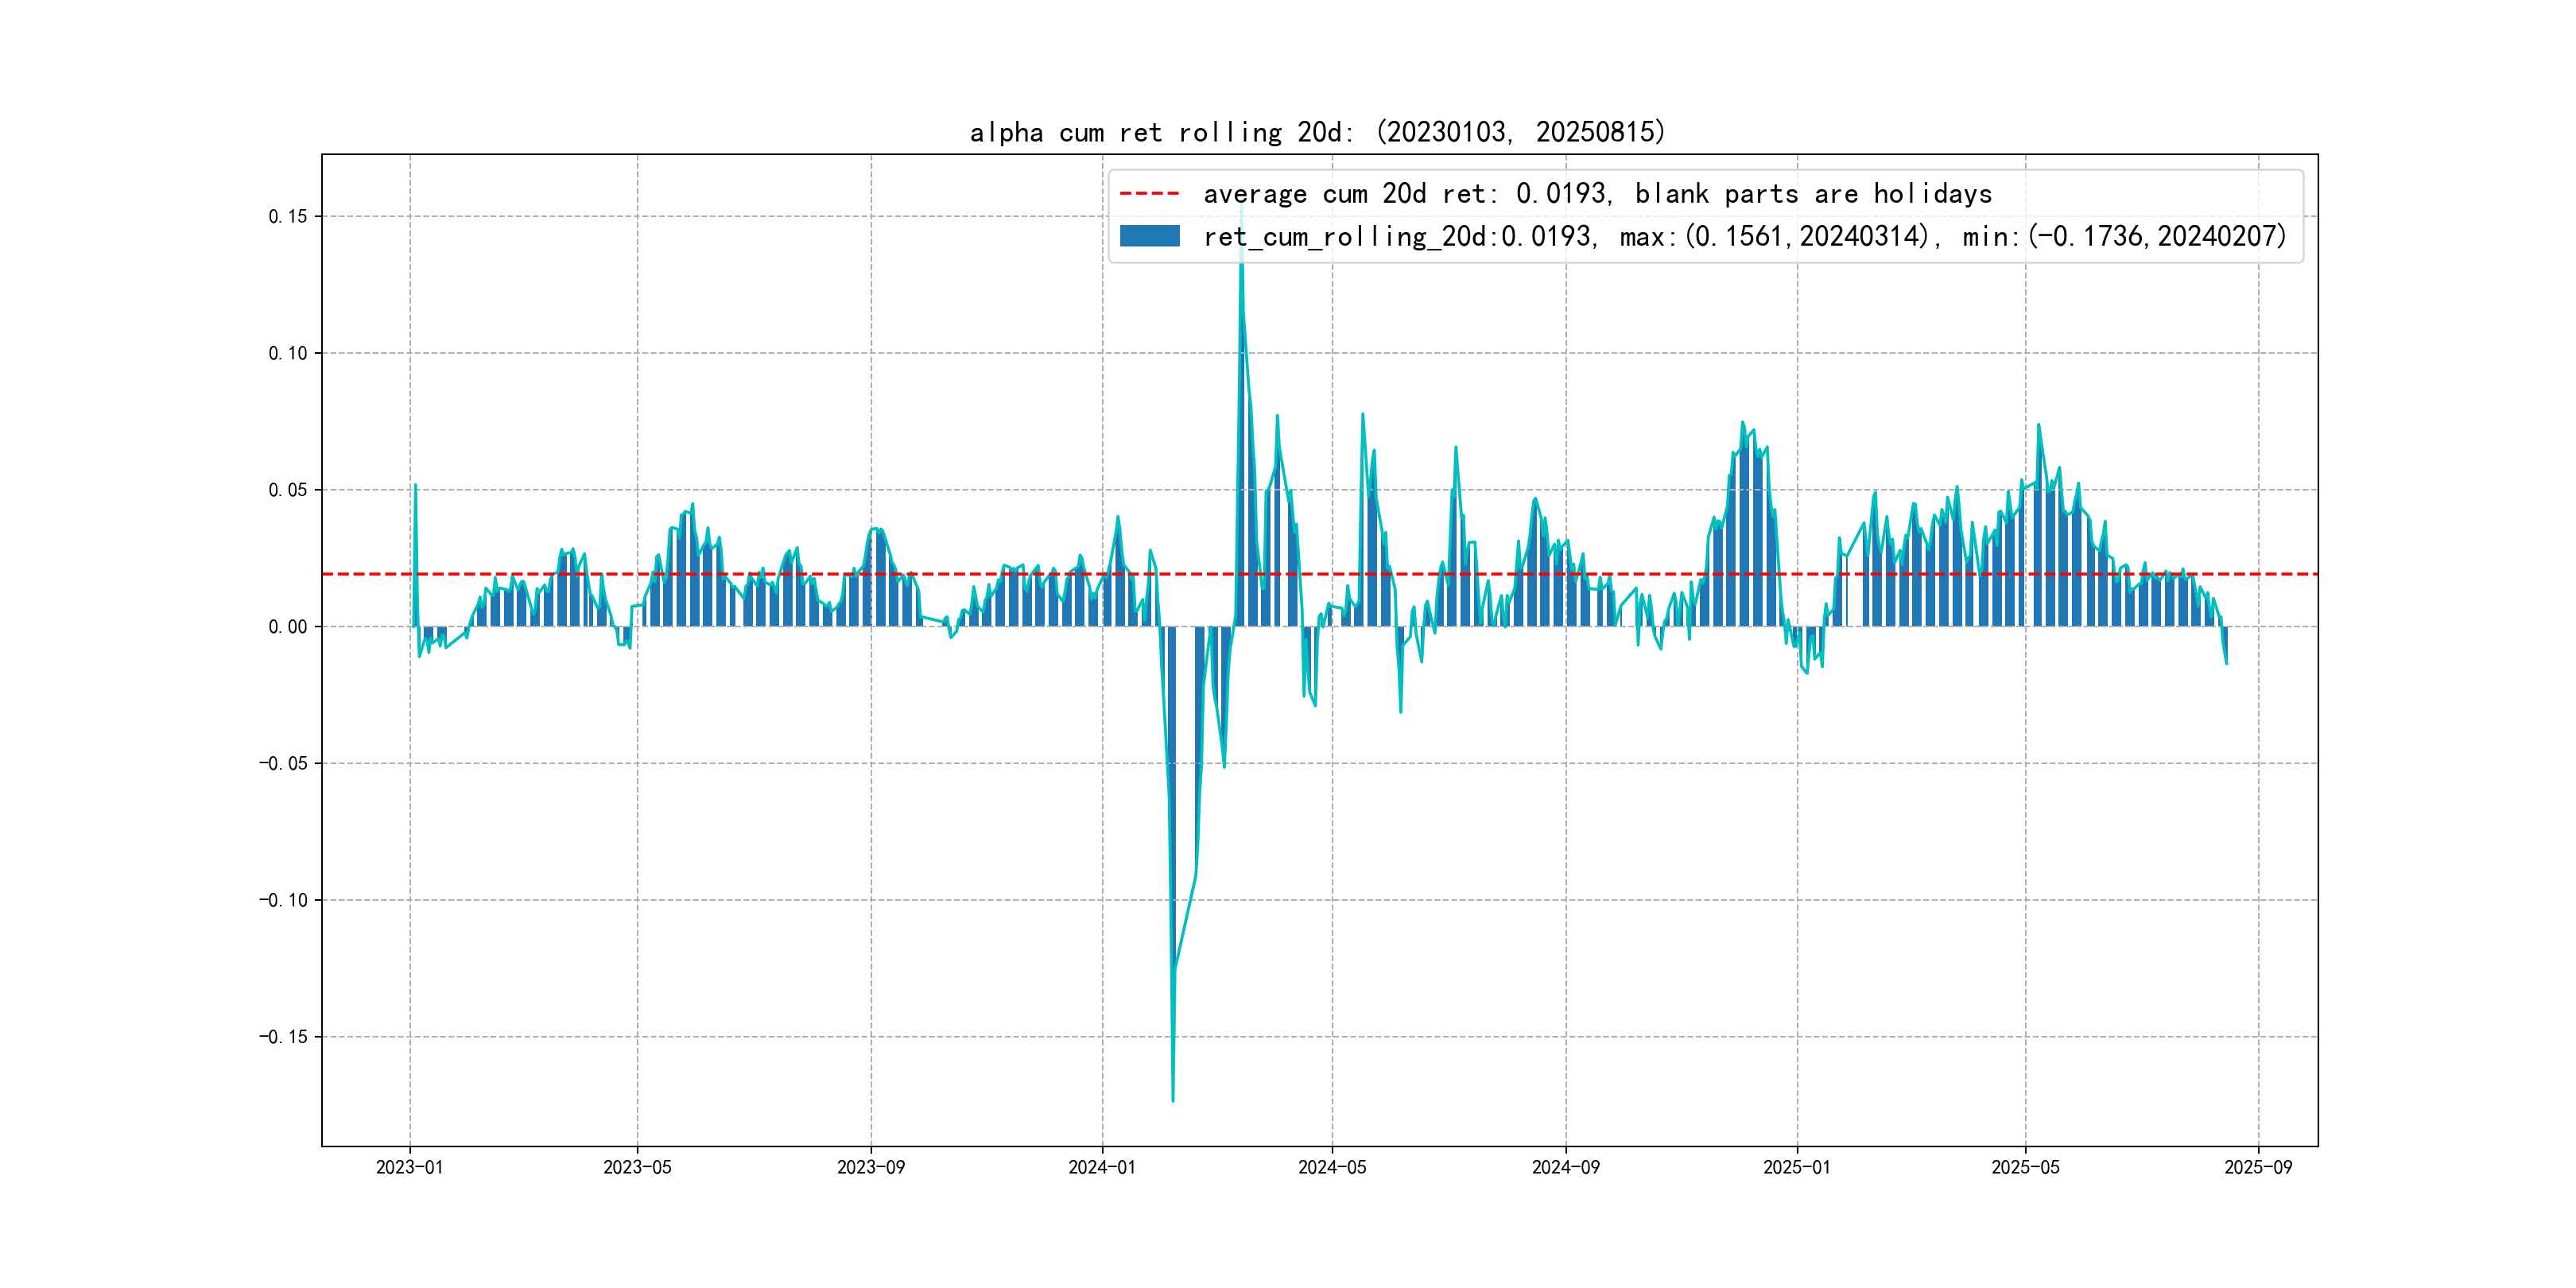Click the 0.00 y-axis tick label
This screenshot has height=1288, width=2576.
pyautogui.click(x=287, y=627)
